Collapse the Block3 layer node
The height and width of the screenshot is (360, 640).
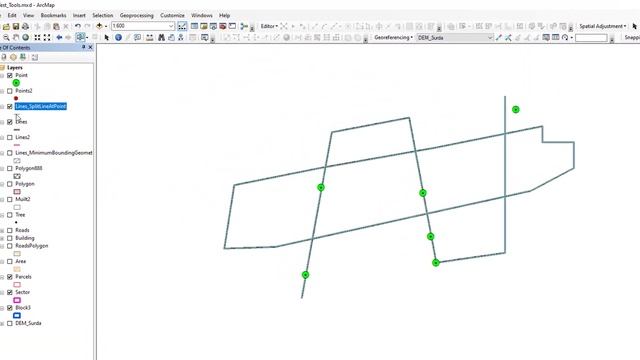(2, 308)
